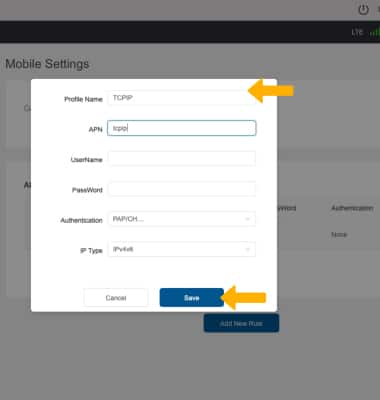Open the IP Type IPv4v6 combo box
380x400 pixels.
click(x=182, y=249)
